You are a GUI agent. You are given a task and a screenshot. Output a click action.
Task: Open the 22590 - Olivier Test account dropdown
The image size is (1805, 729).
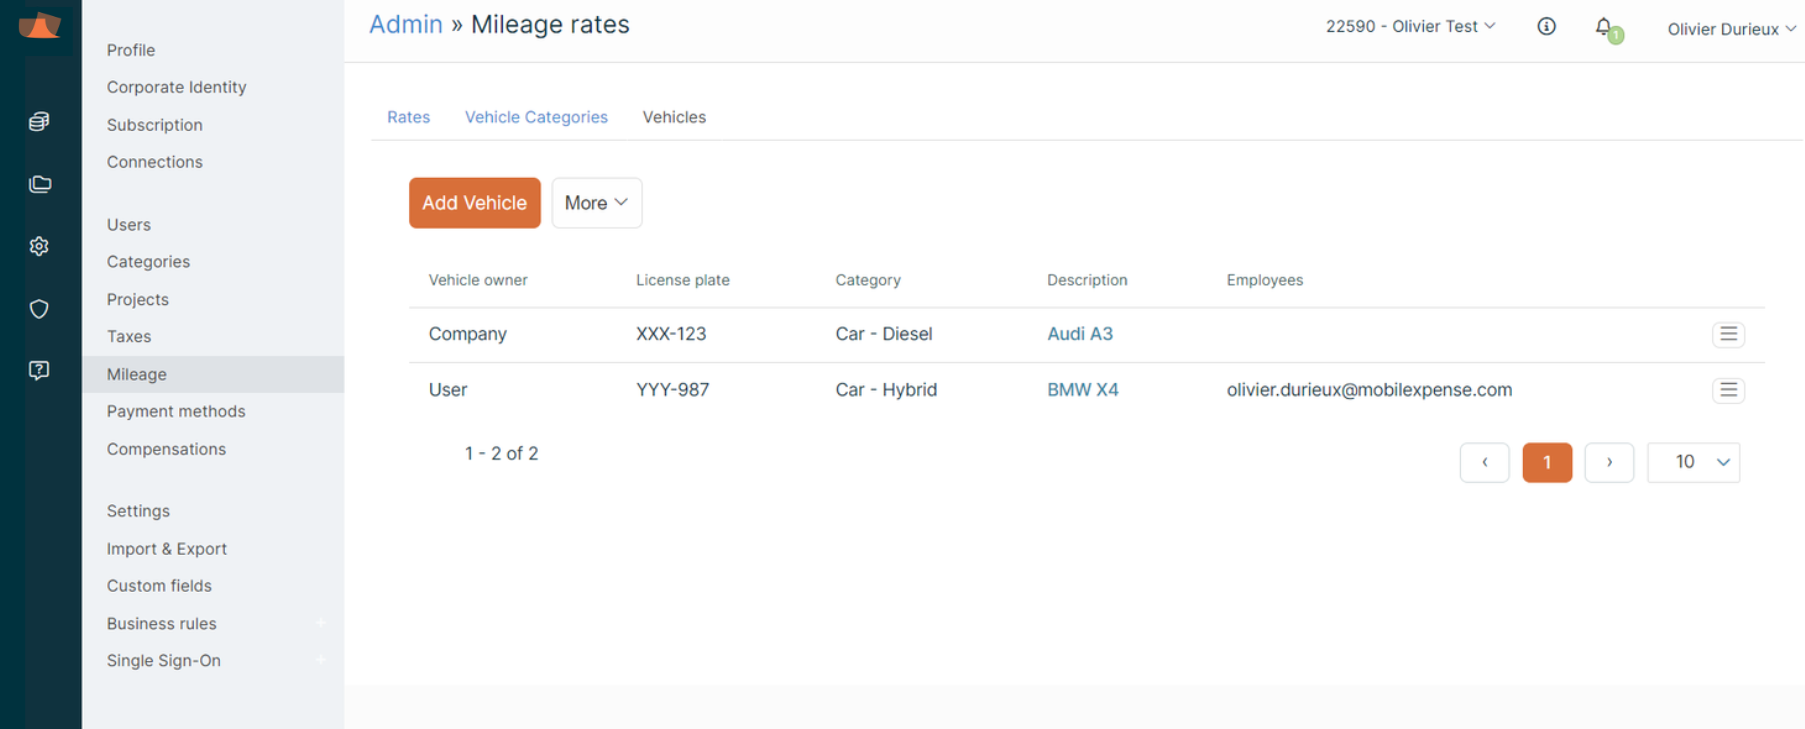[1410, 27]
